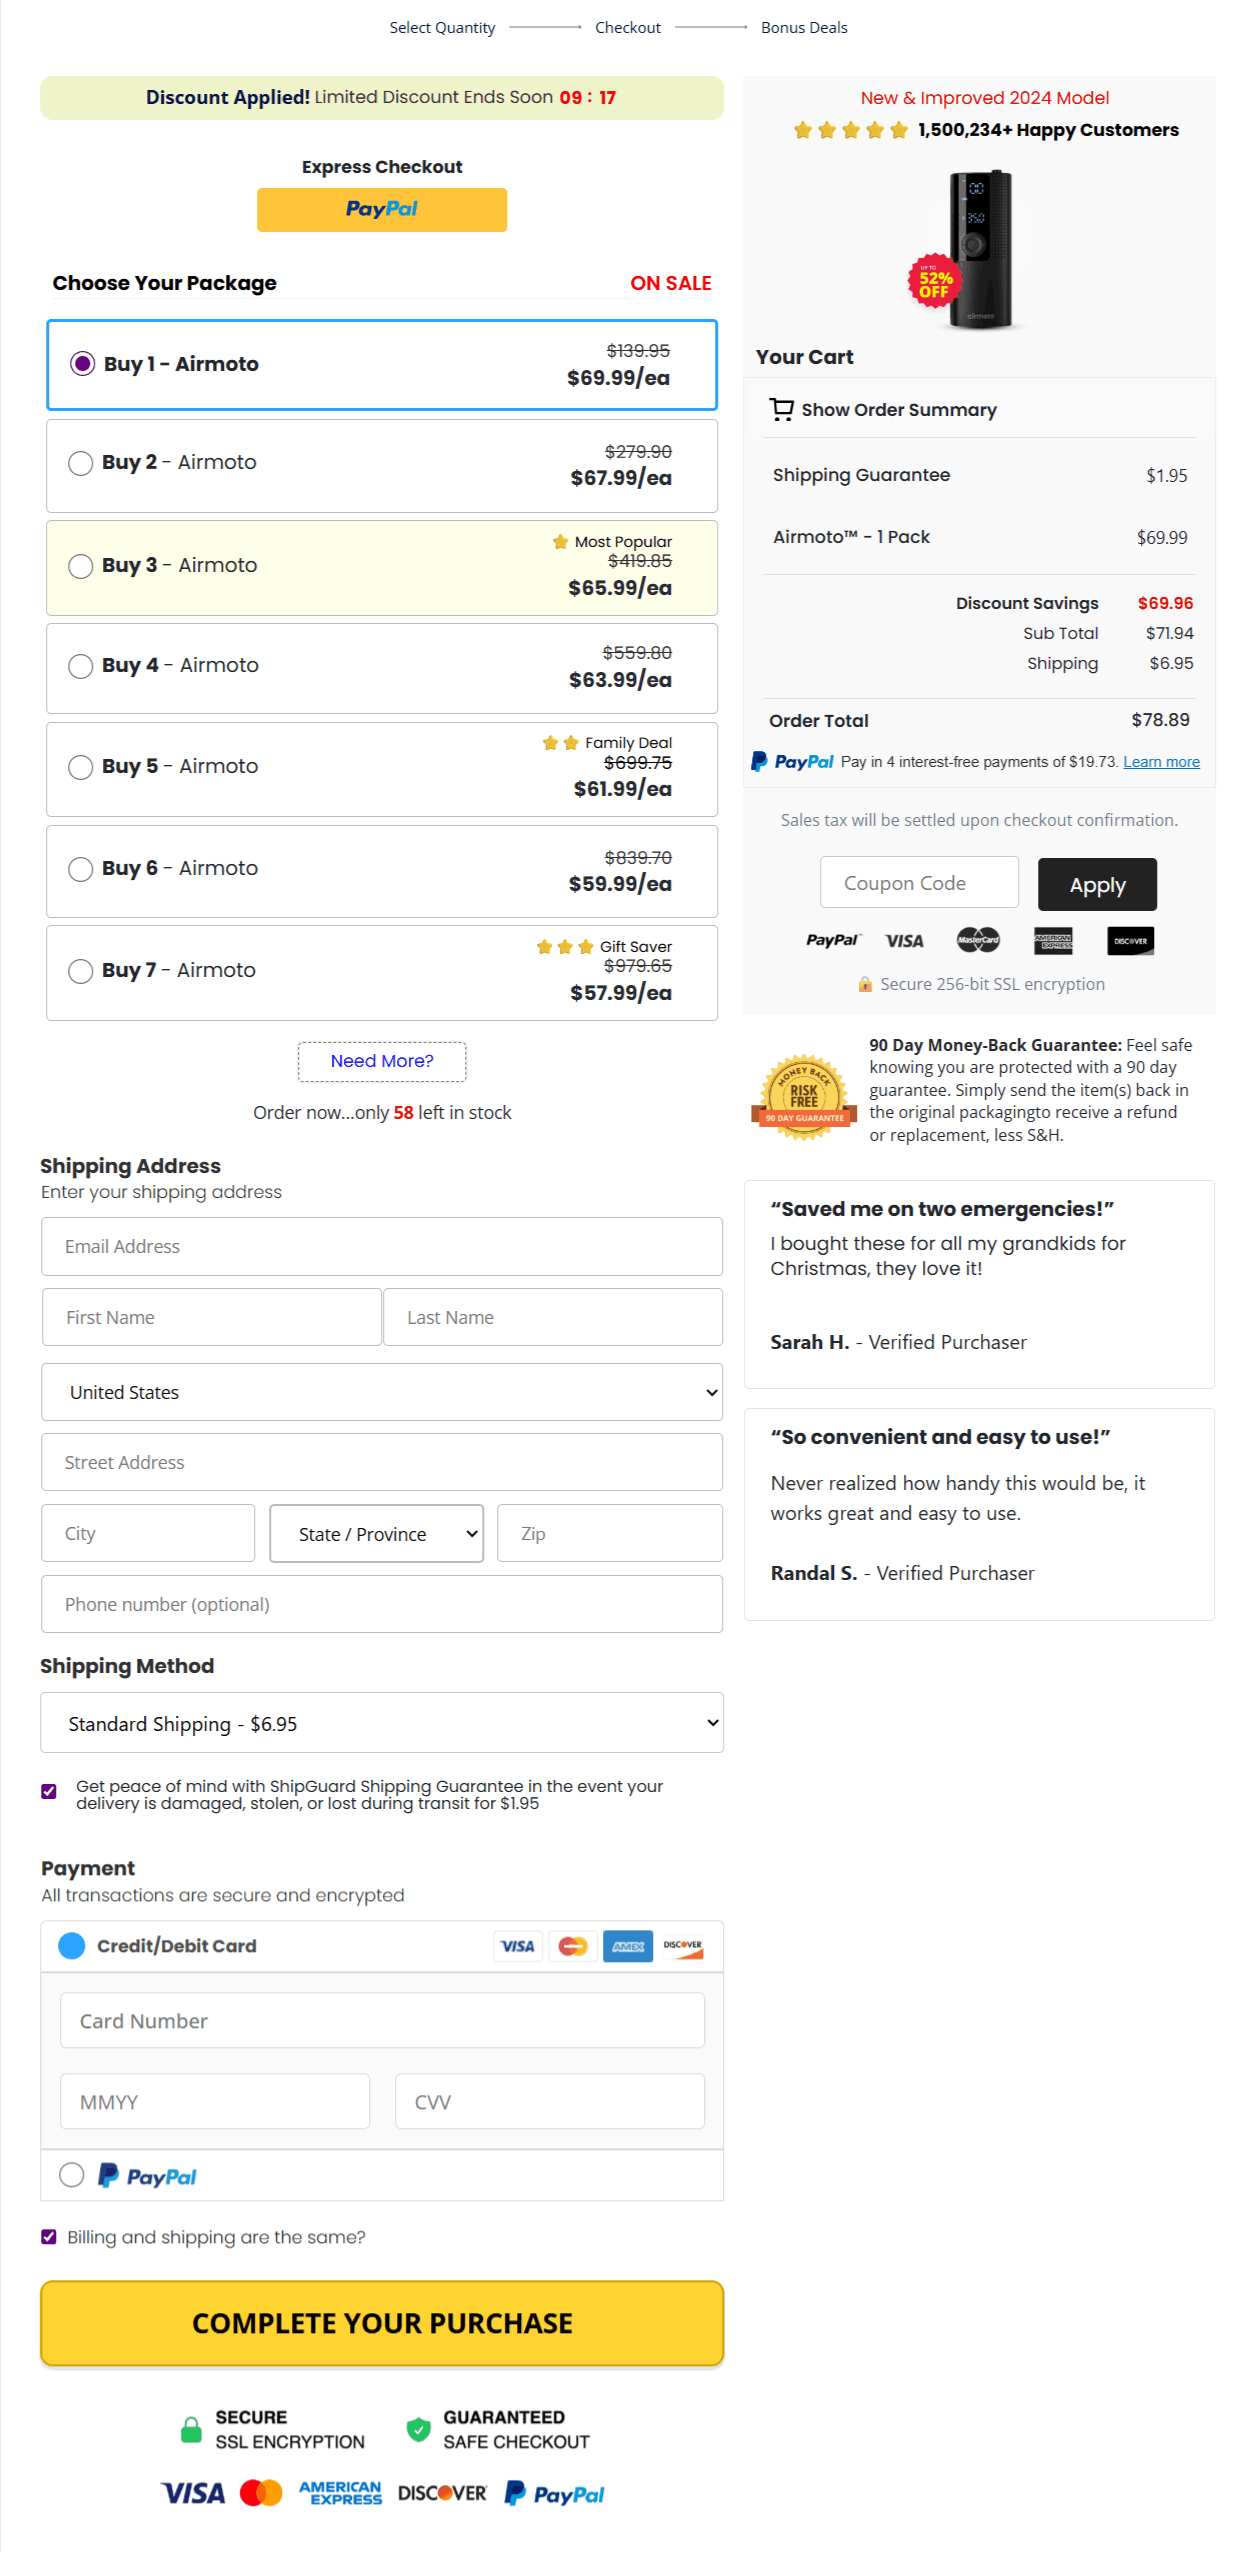Click the Need More? button

pos(381,1061)
